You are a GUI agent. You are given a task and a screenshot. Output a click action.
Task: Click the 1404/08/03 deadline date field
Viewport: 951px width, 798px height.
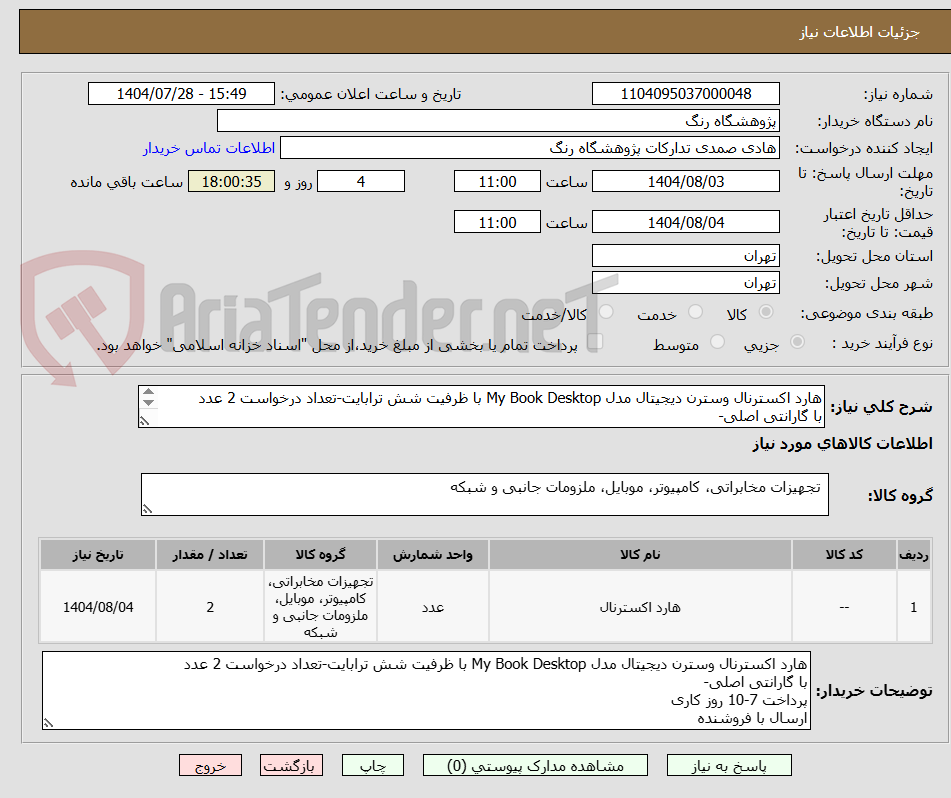(686, 181)
